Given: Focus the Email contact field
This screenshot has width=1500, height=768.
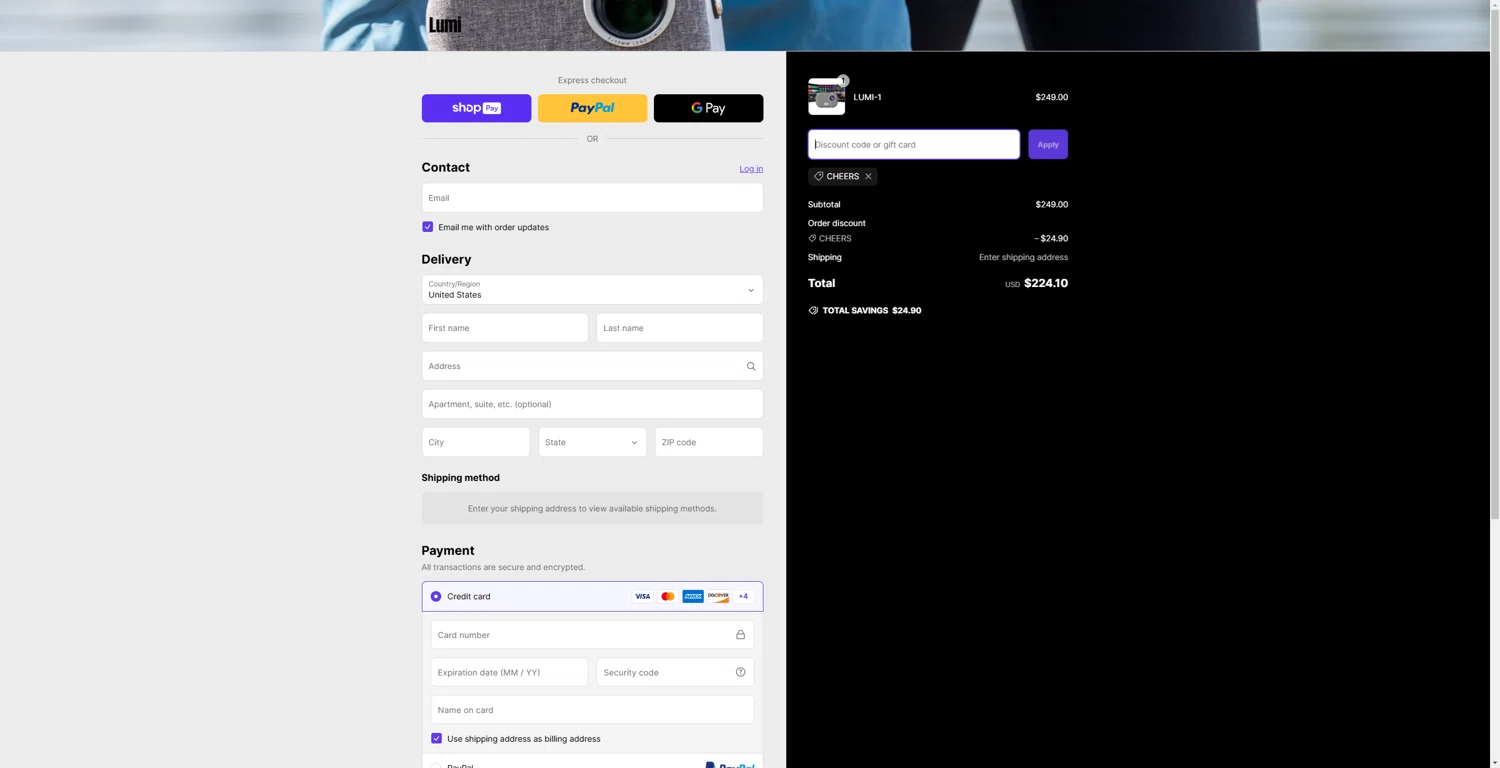Looking at the screenshot, I should [592, 198].
